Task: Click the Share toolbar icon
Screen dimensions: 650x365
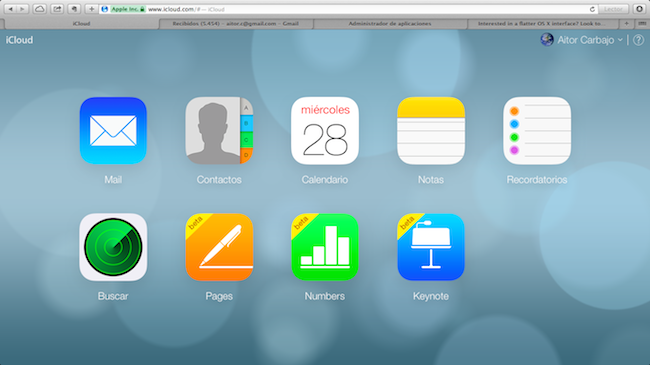Action: coord(57,9)
